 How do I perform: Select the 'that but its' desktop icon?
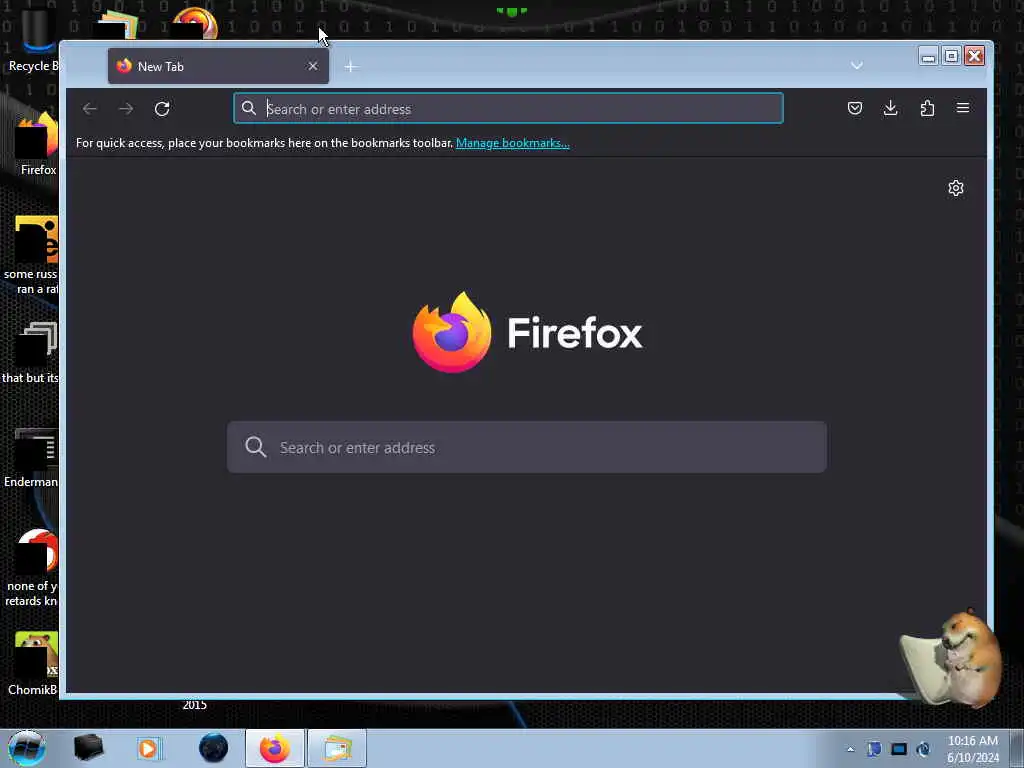[x=30, y=353]
